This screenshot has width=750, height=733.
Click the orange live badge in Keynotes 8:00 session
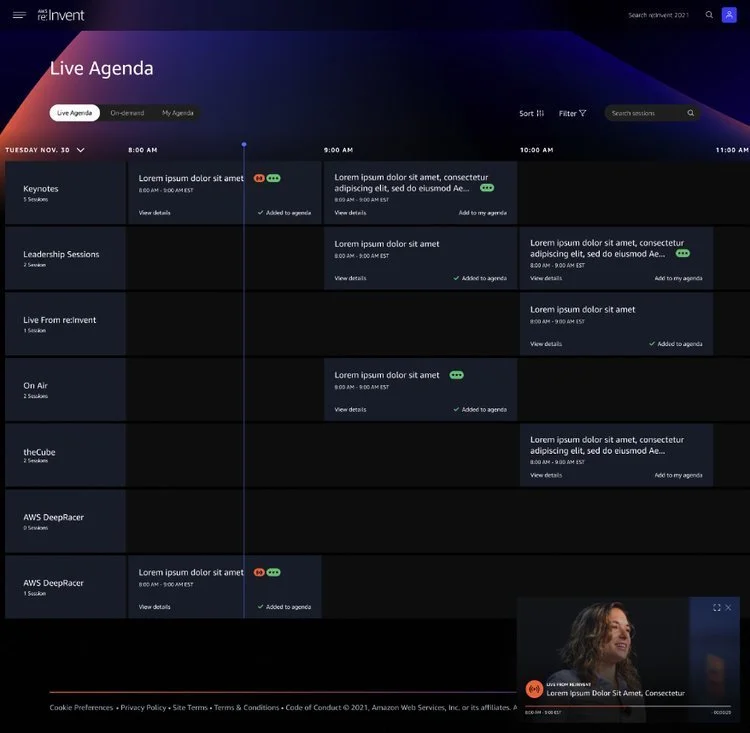[x=259, y=178]
